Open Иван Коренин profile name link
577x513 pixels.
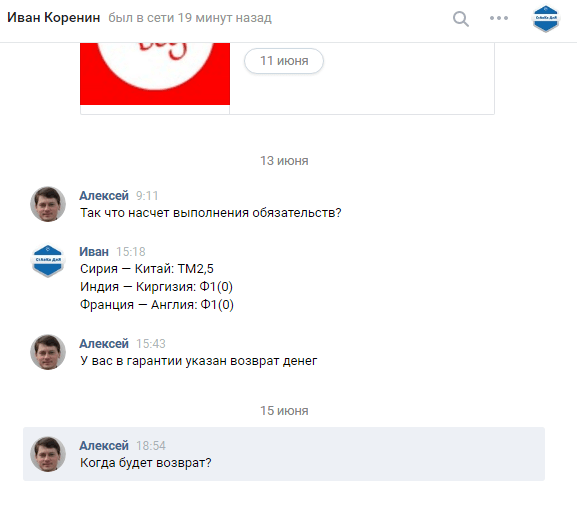coord(54,17)
